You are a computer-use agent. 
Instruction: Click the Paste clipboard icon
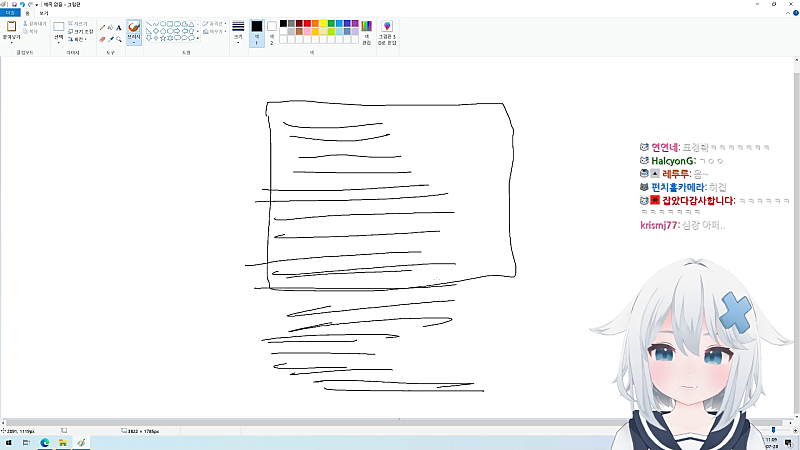coord(11,27)
